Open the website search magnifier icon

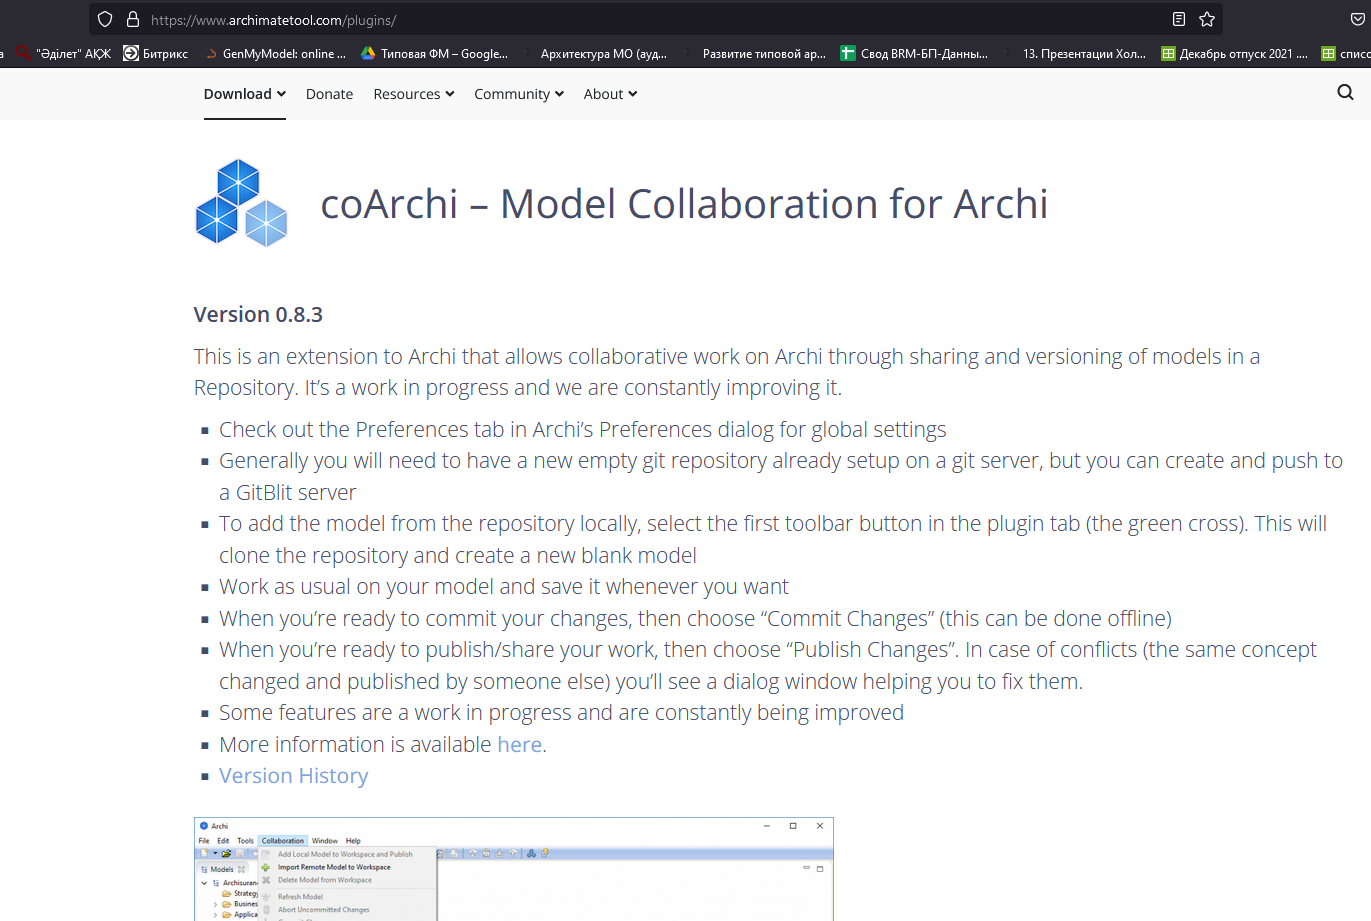1345,93
